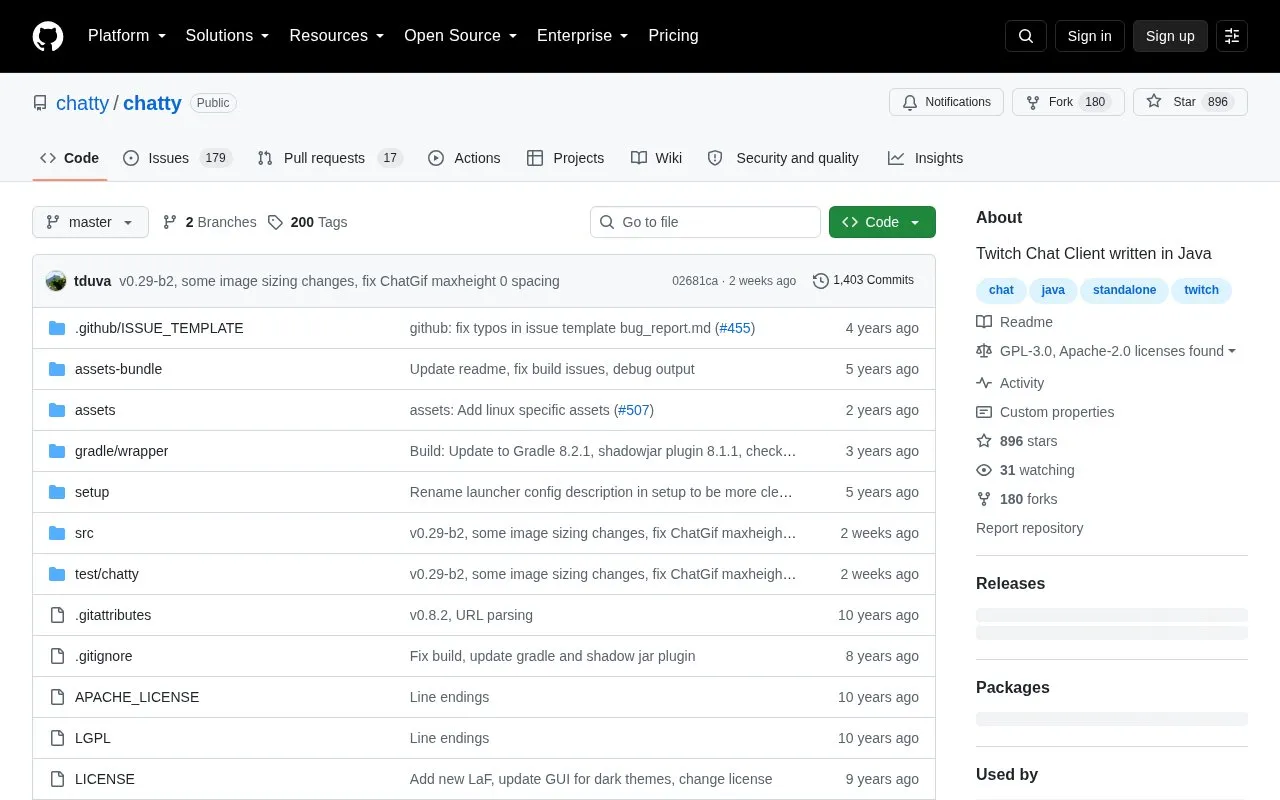The image size is (1280, 800).
Task: Open the master branch selector
Action: tap(90, 222)
